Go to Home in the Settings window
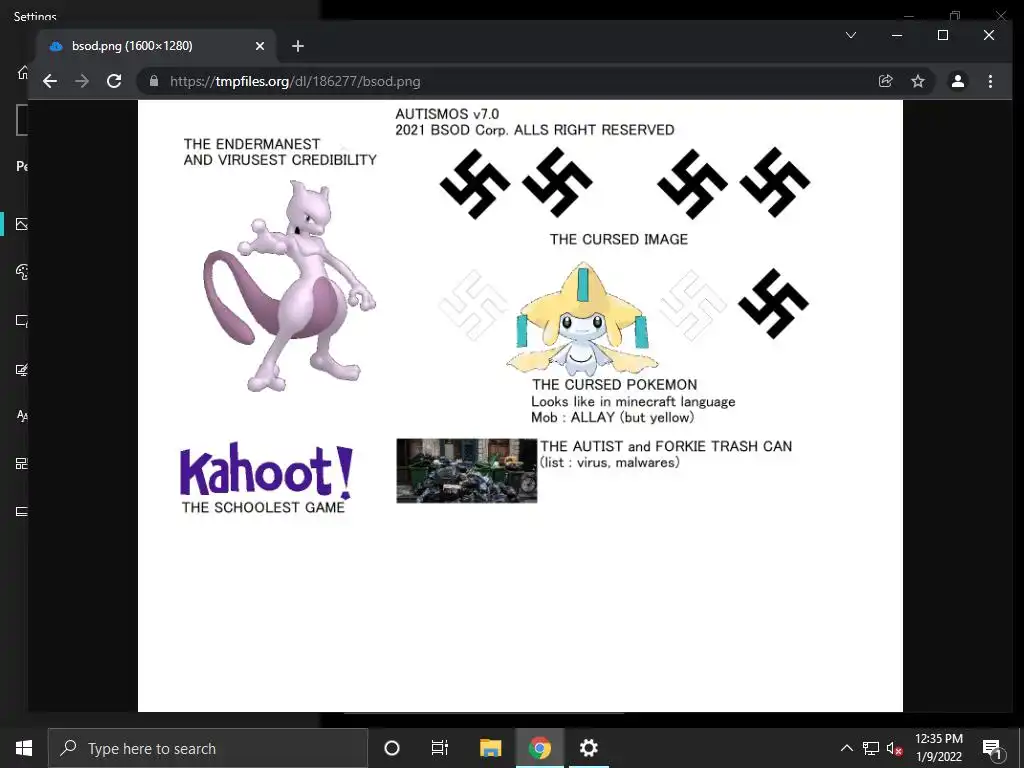This screenshot has width=1024, height=768. (23, 72)
